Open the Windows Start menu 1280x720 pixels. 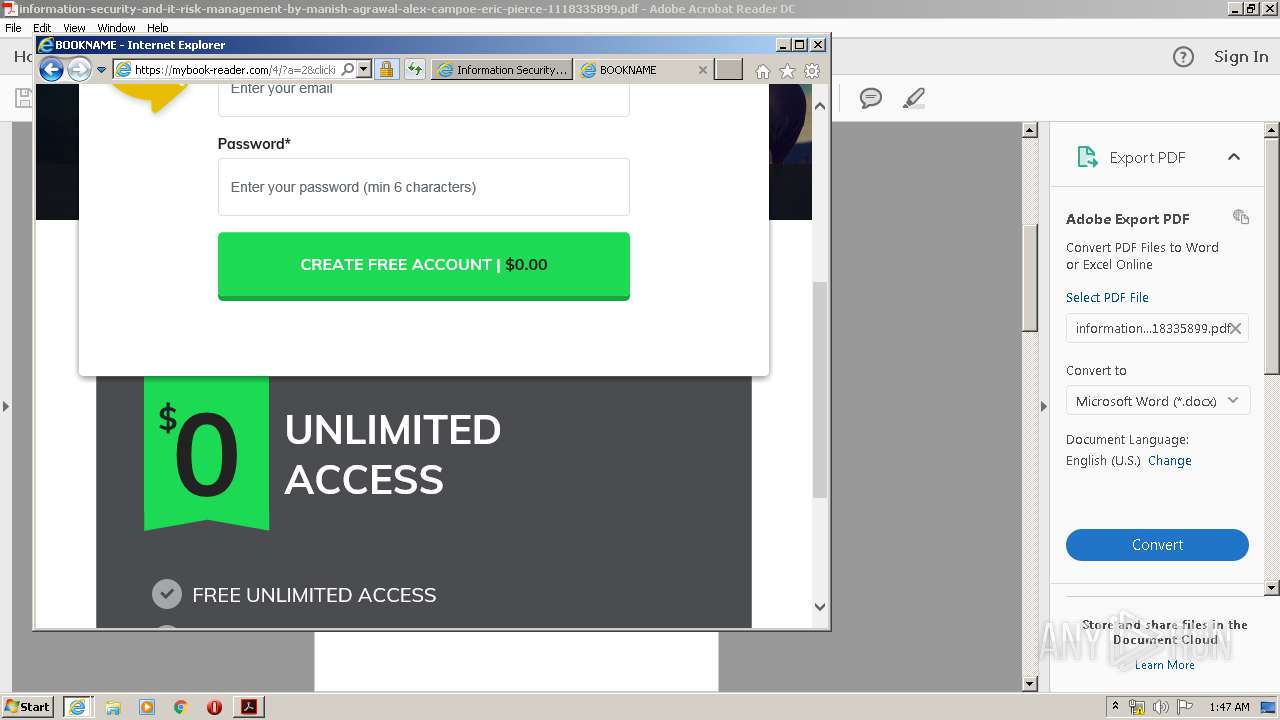[28, 706]
